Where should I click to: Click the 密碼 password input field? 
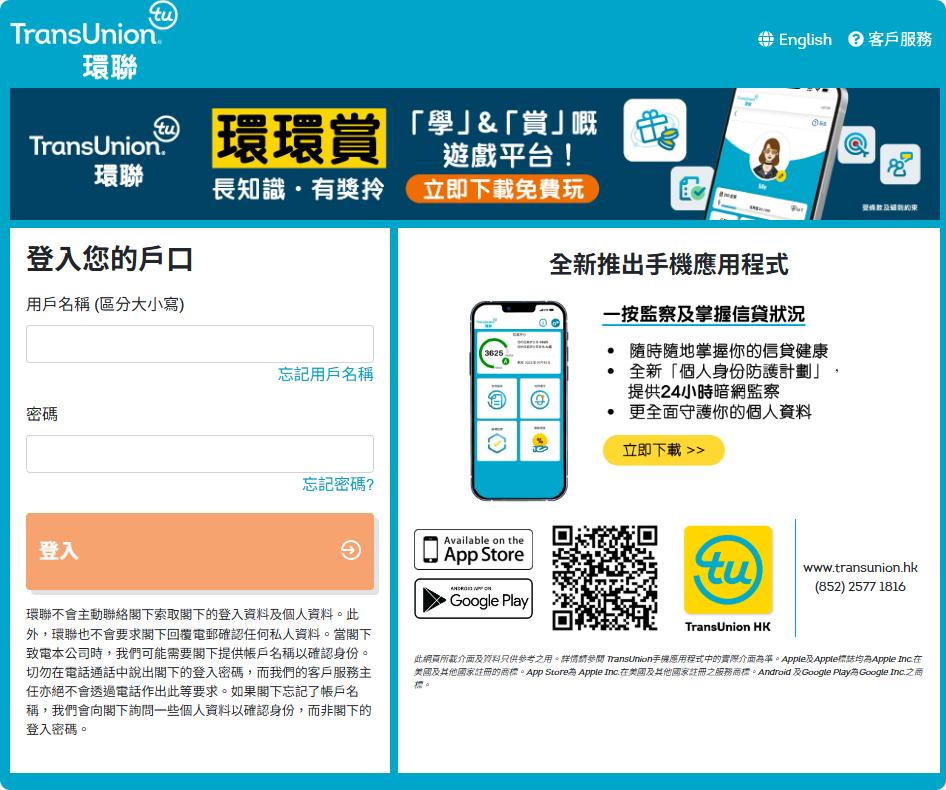click(198, 453)
